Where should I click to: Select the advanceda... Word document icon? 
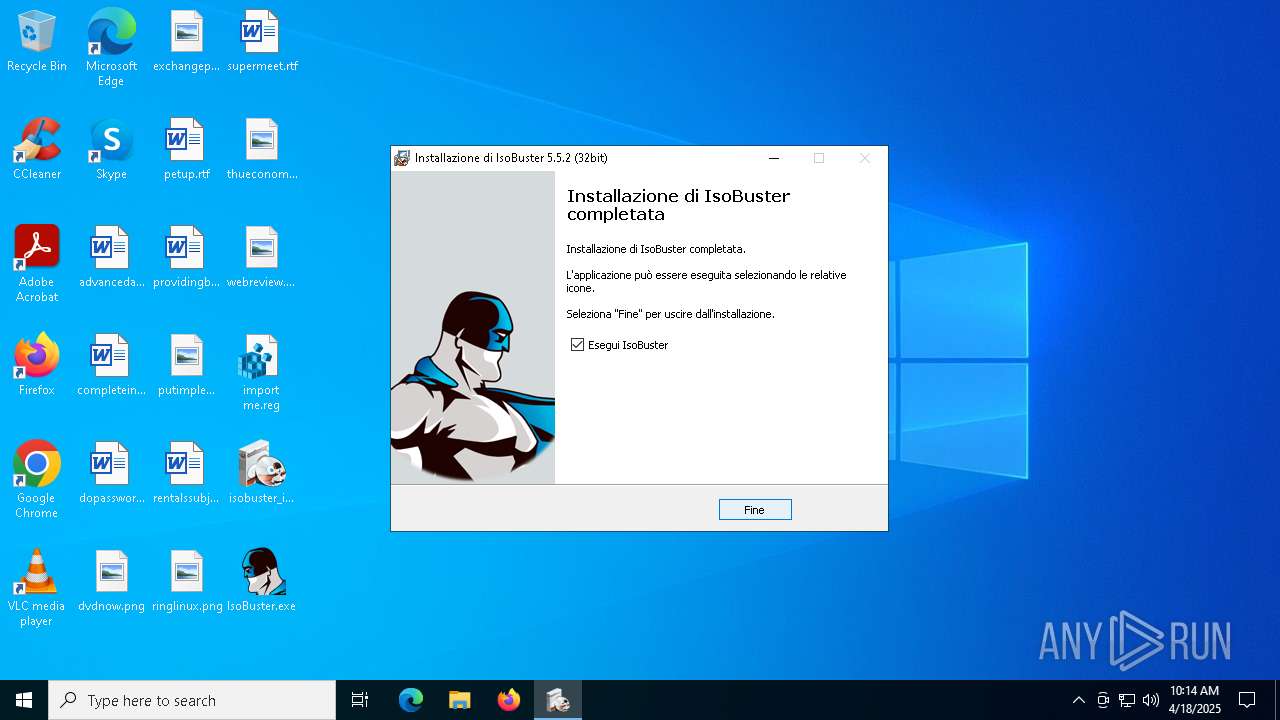(x=111, y=258)
